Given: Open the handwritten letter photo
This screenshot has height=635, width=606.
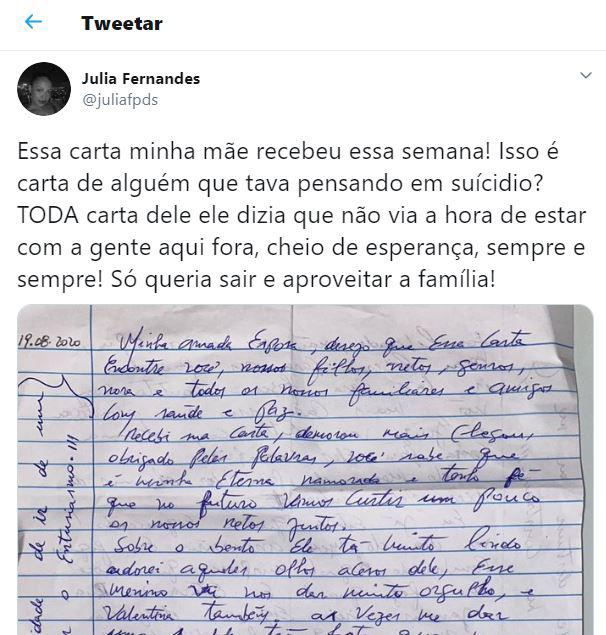Looking at the screenshot, I should [305, 470].
